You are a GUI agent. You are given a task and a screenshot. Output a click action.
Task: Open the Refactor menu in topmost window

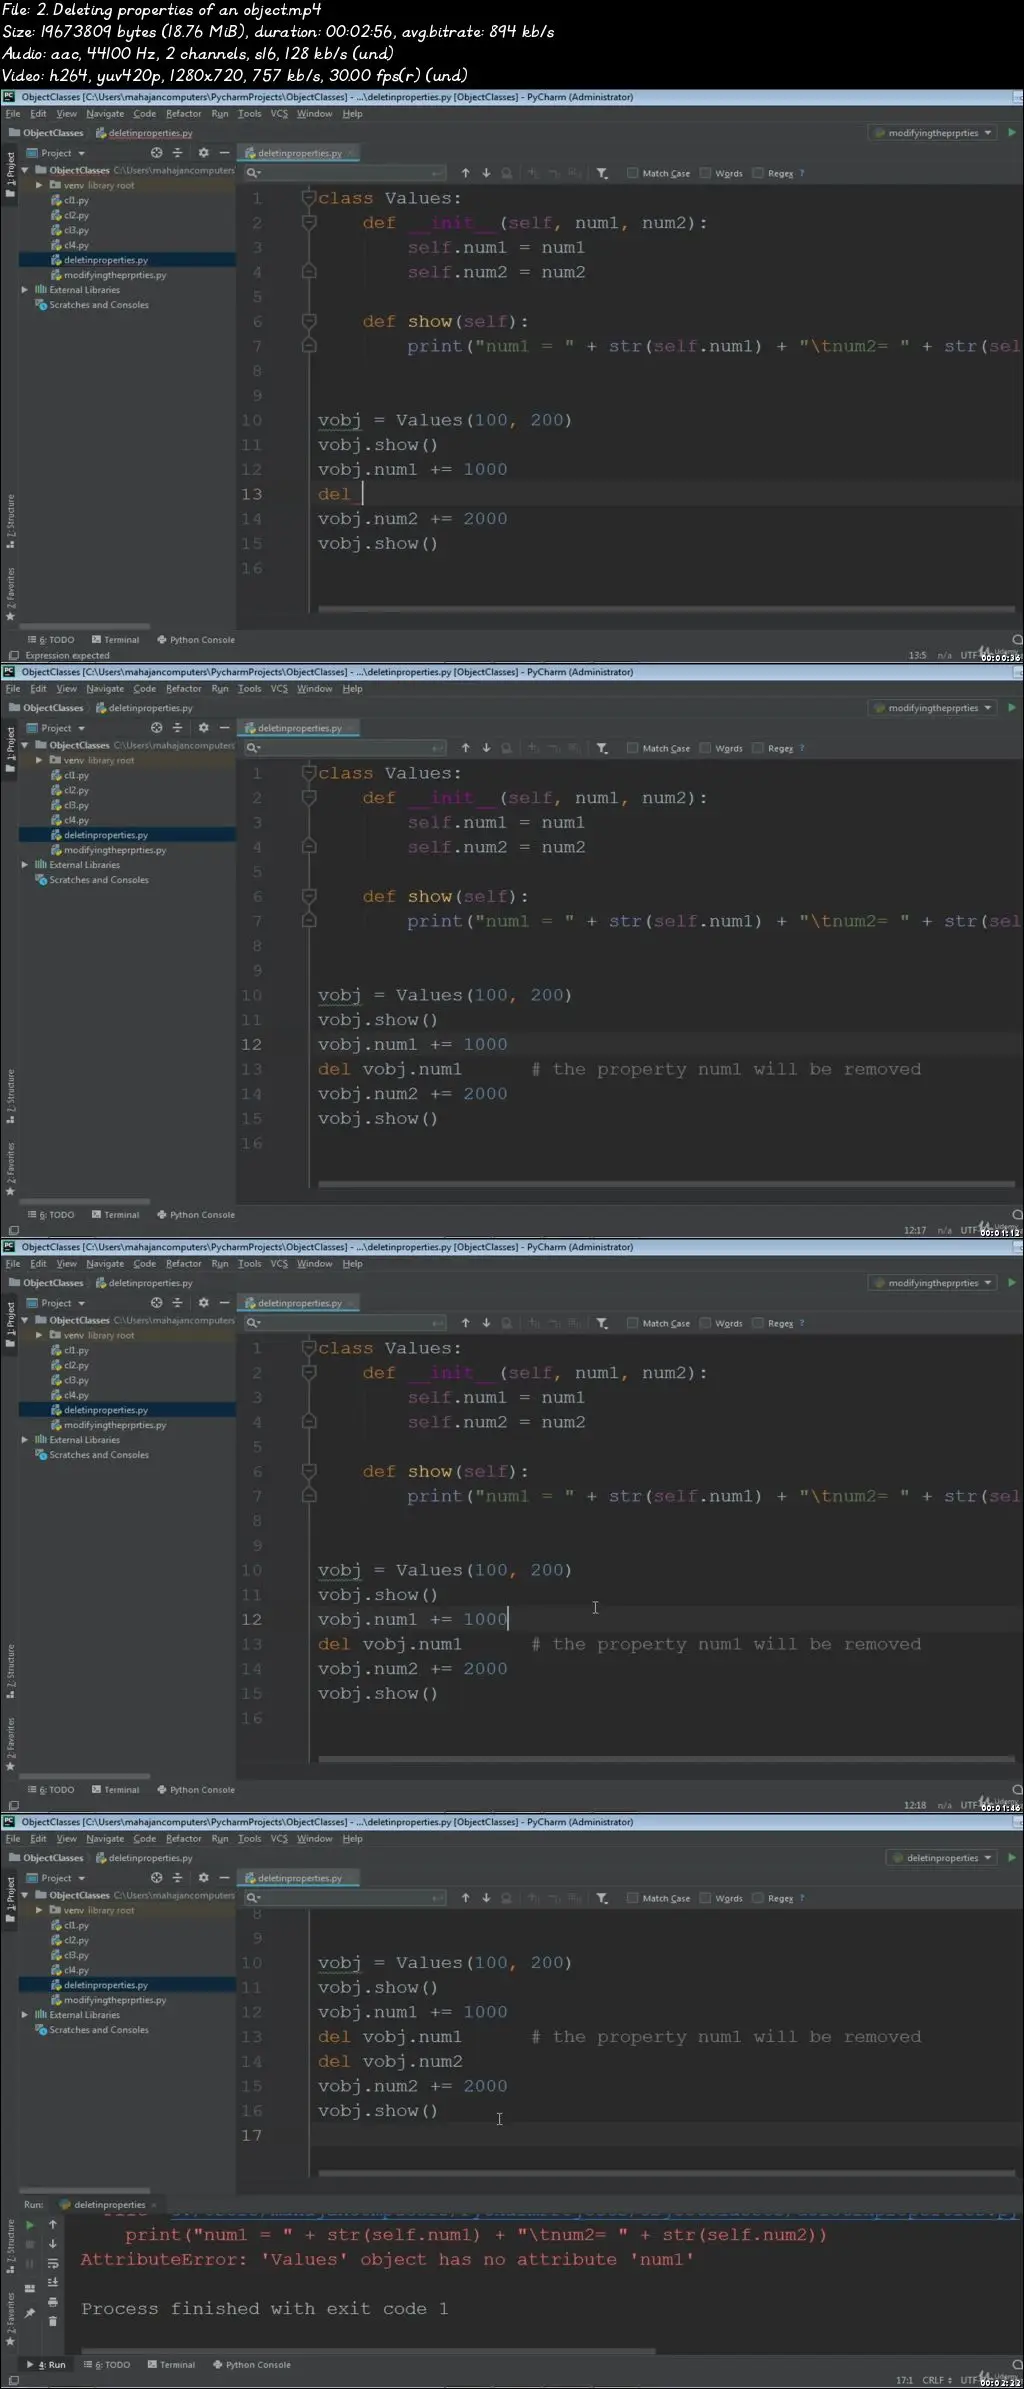[183, 114]
